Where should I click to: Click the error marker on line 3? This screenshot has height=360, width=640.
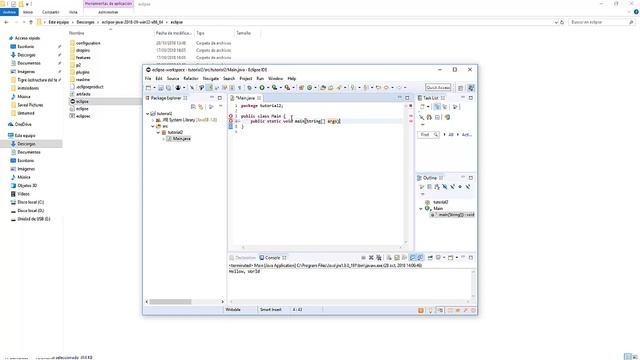tap(231, 116)
